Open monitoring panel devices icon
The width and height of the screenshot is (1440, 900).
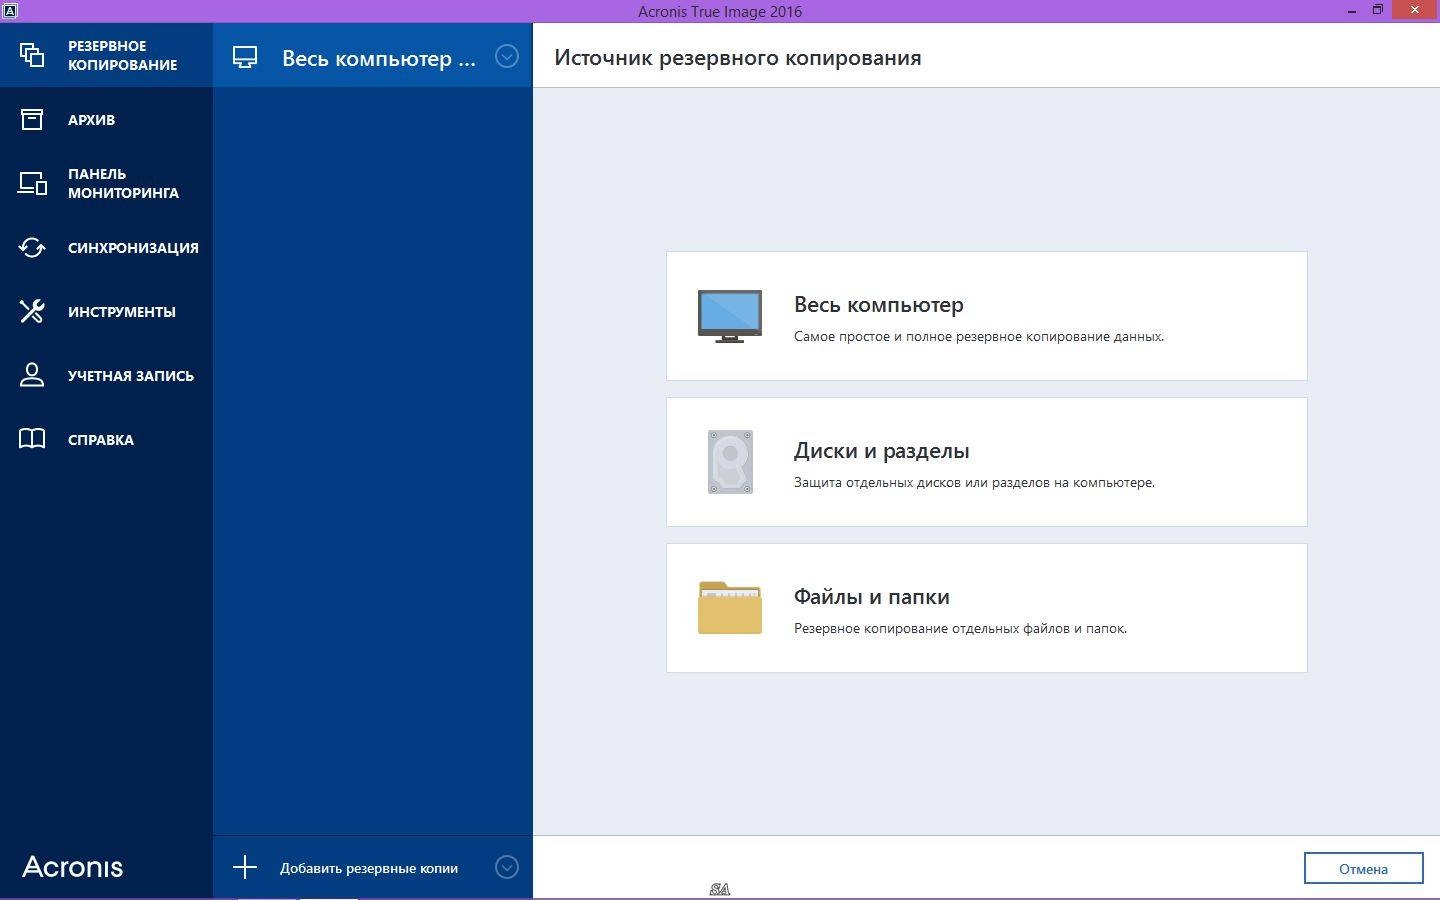coord(32,183)
